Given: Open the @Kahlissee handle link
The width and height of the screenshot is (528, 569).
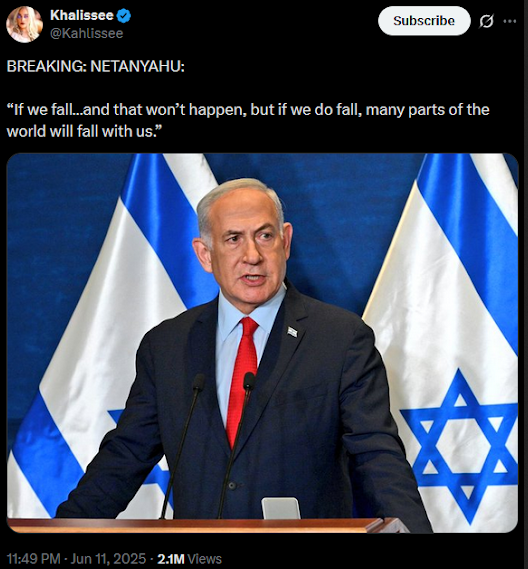Looking at the screenshot, I should click(86, 33).
